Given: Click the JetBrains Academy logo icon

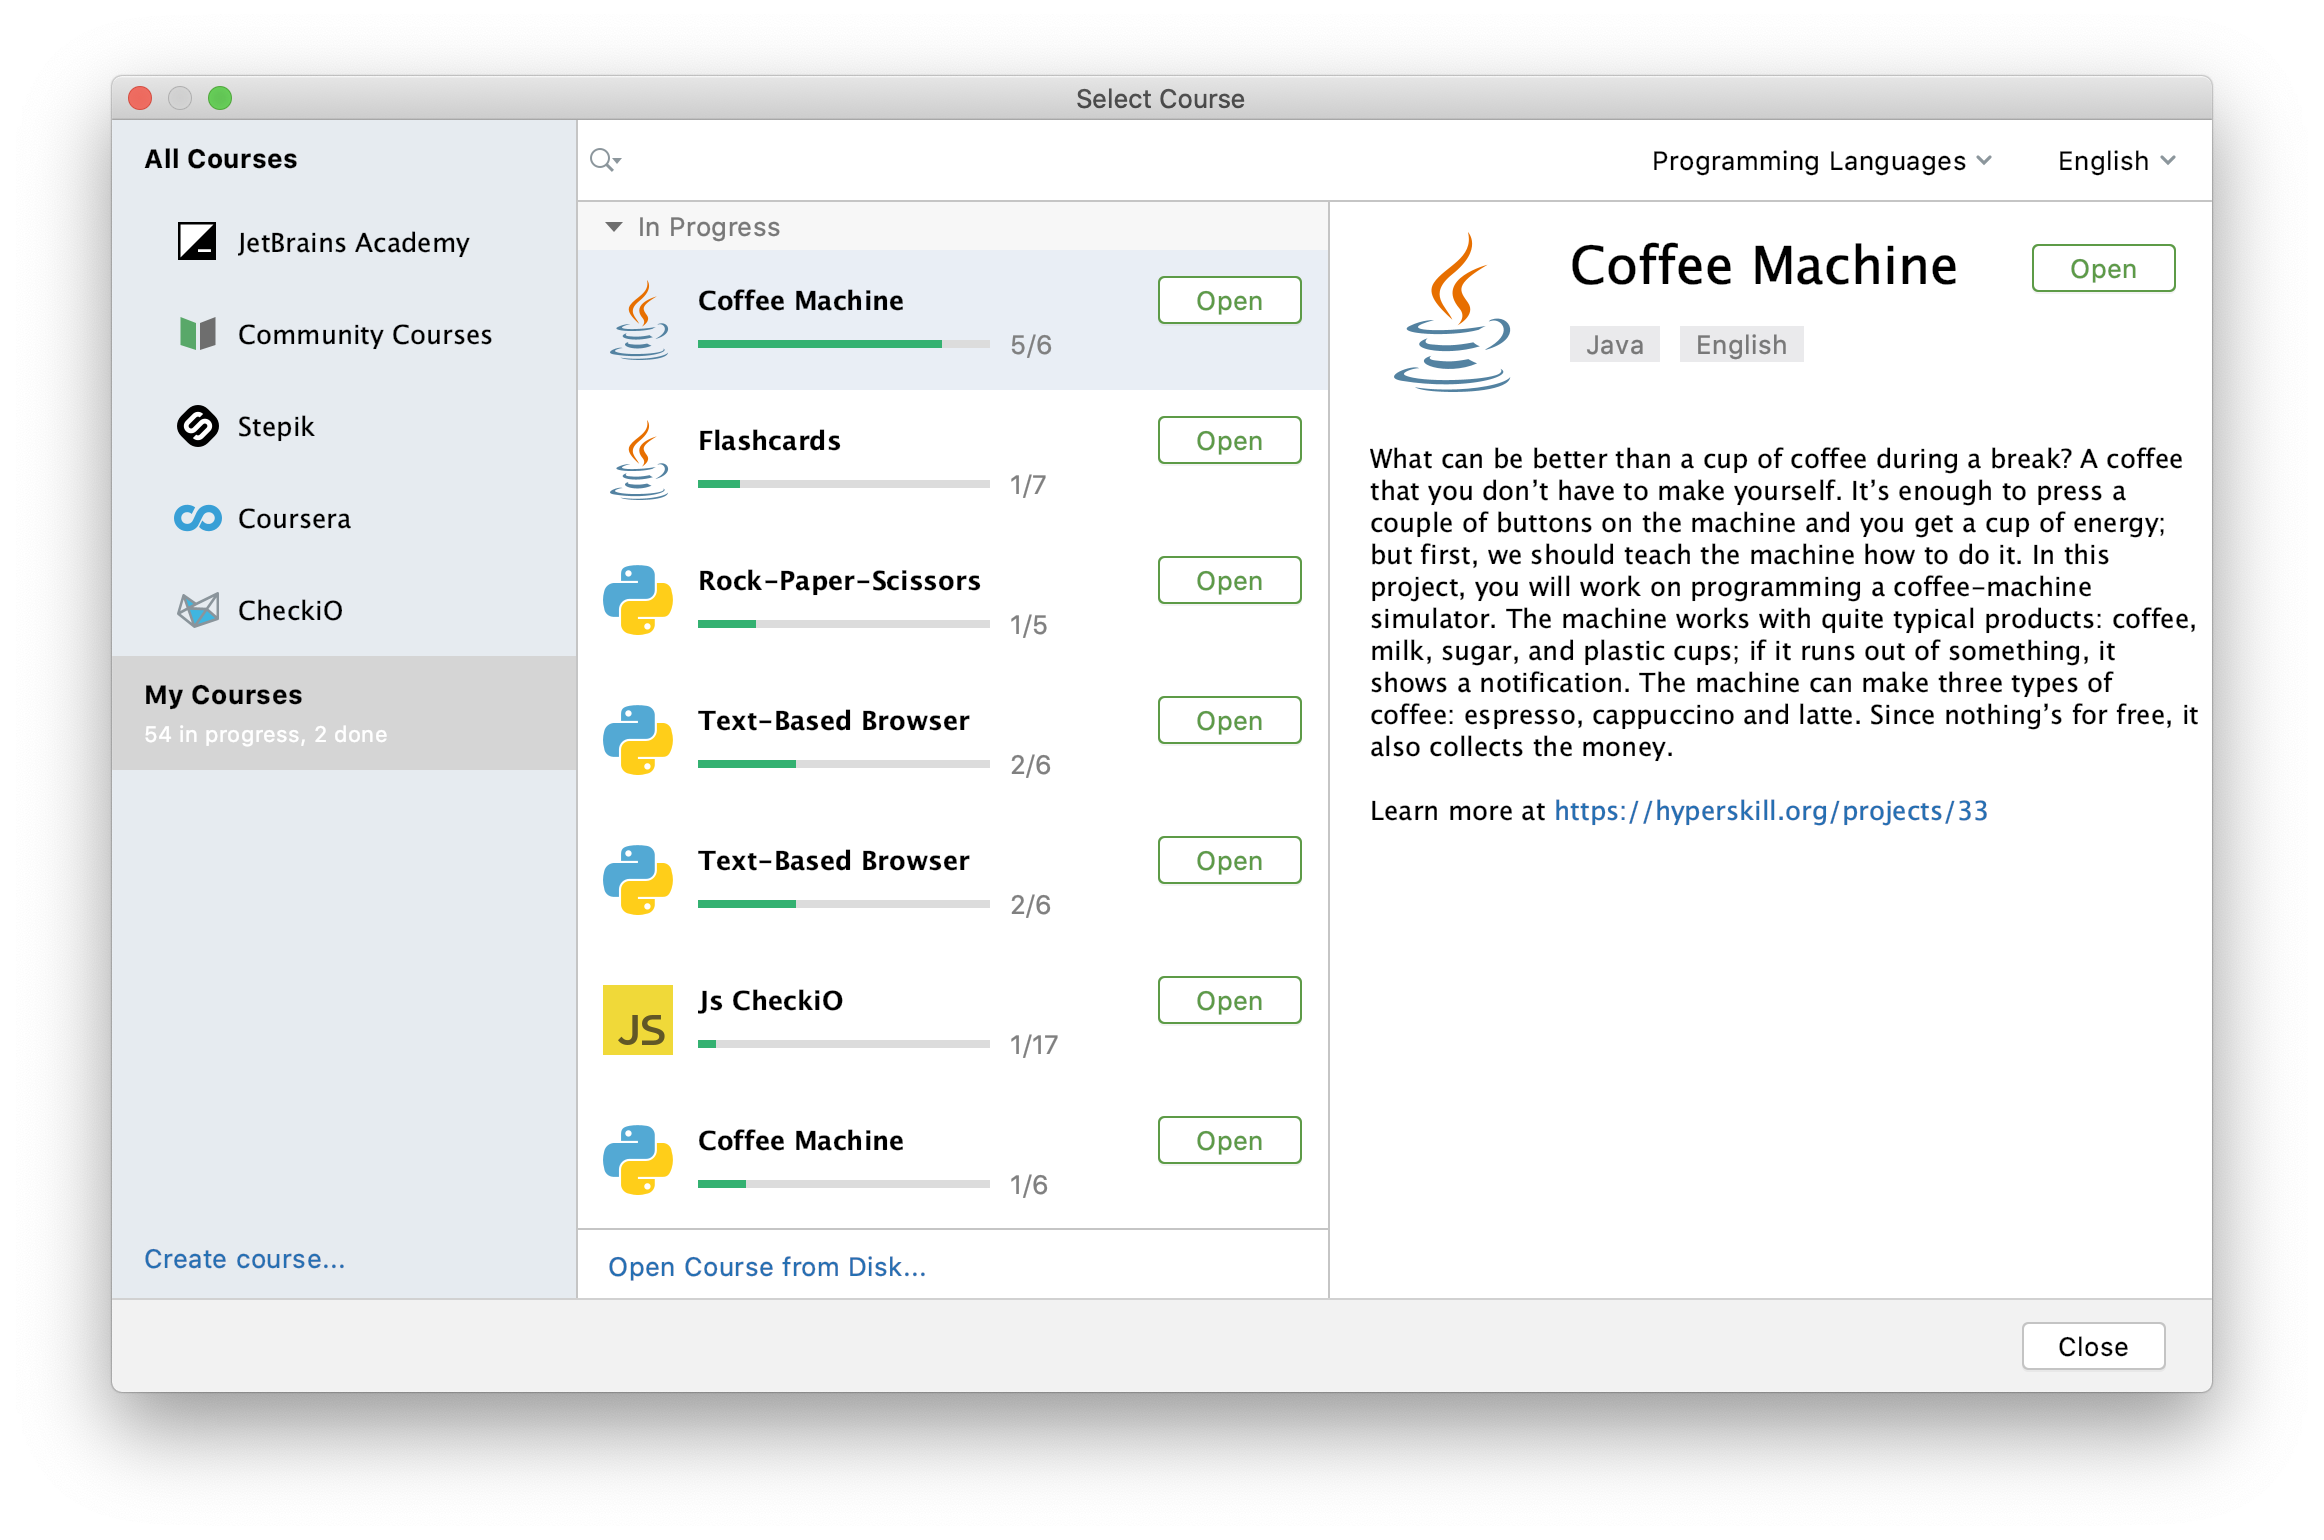Looking at the screenshot, I should (x=197, y=241).
